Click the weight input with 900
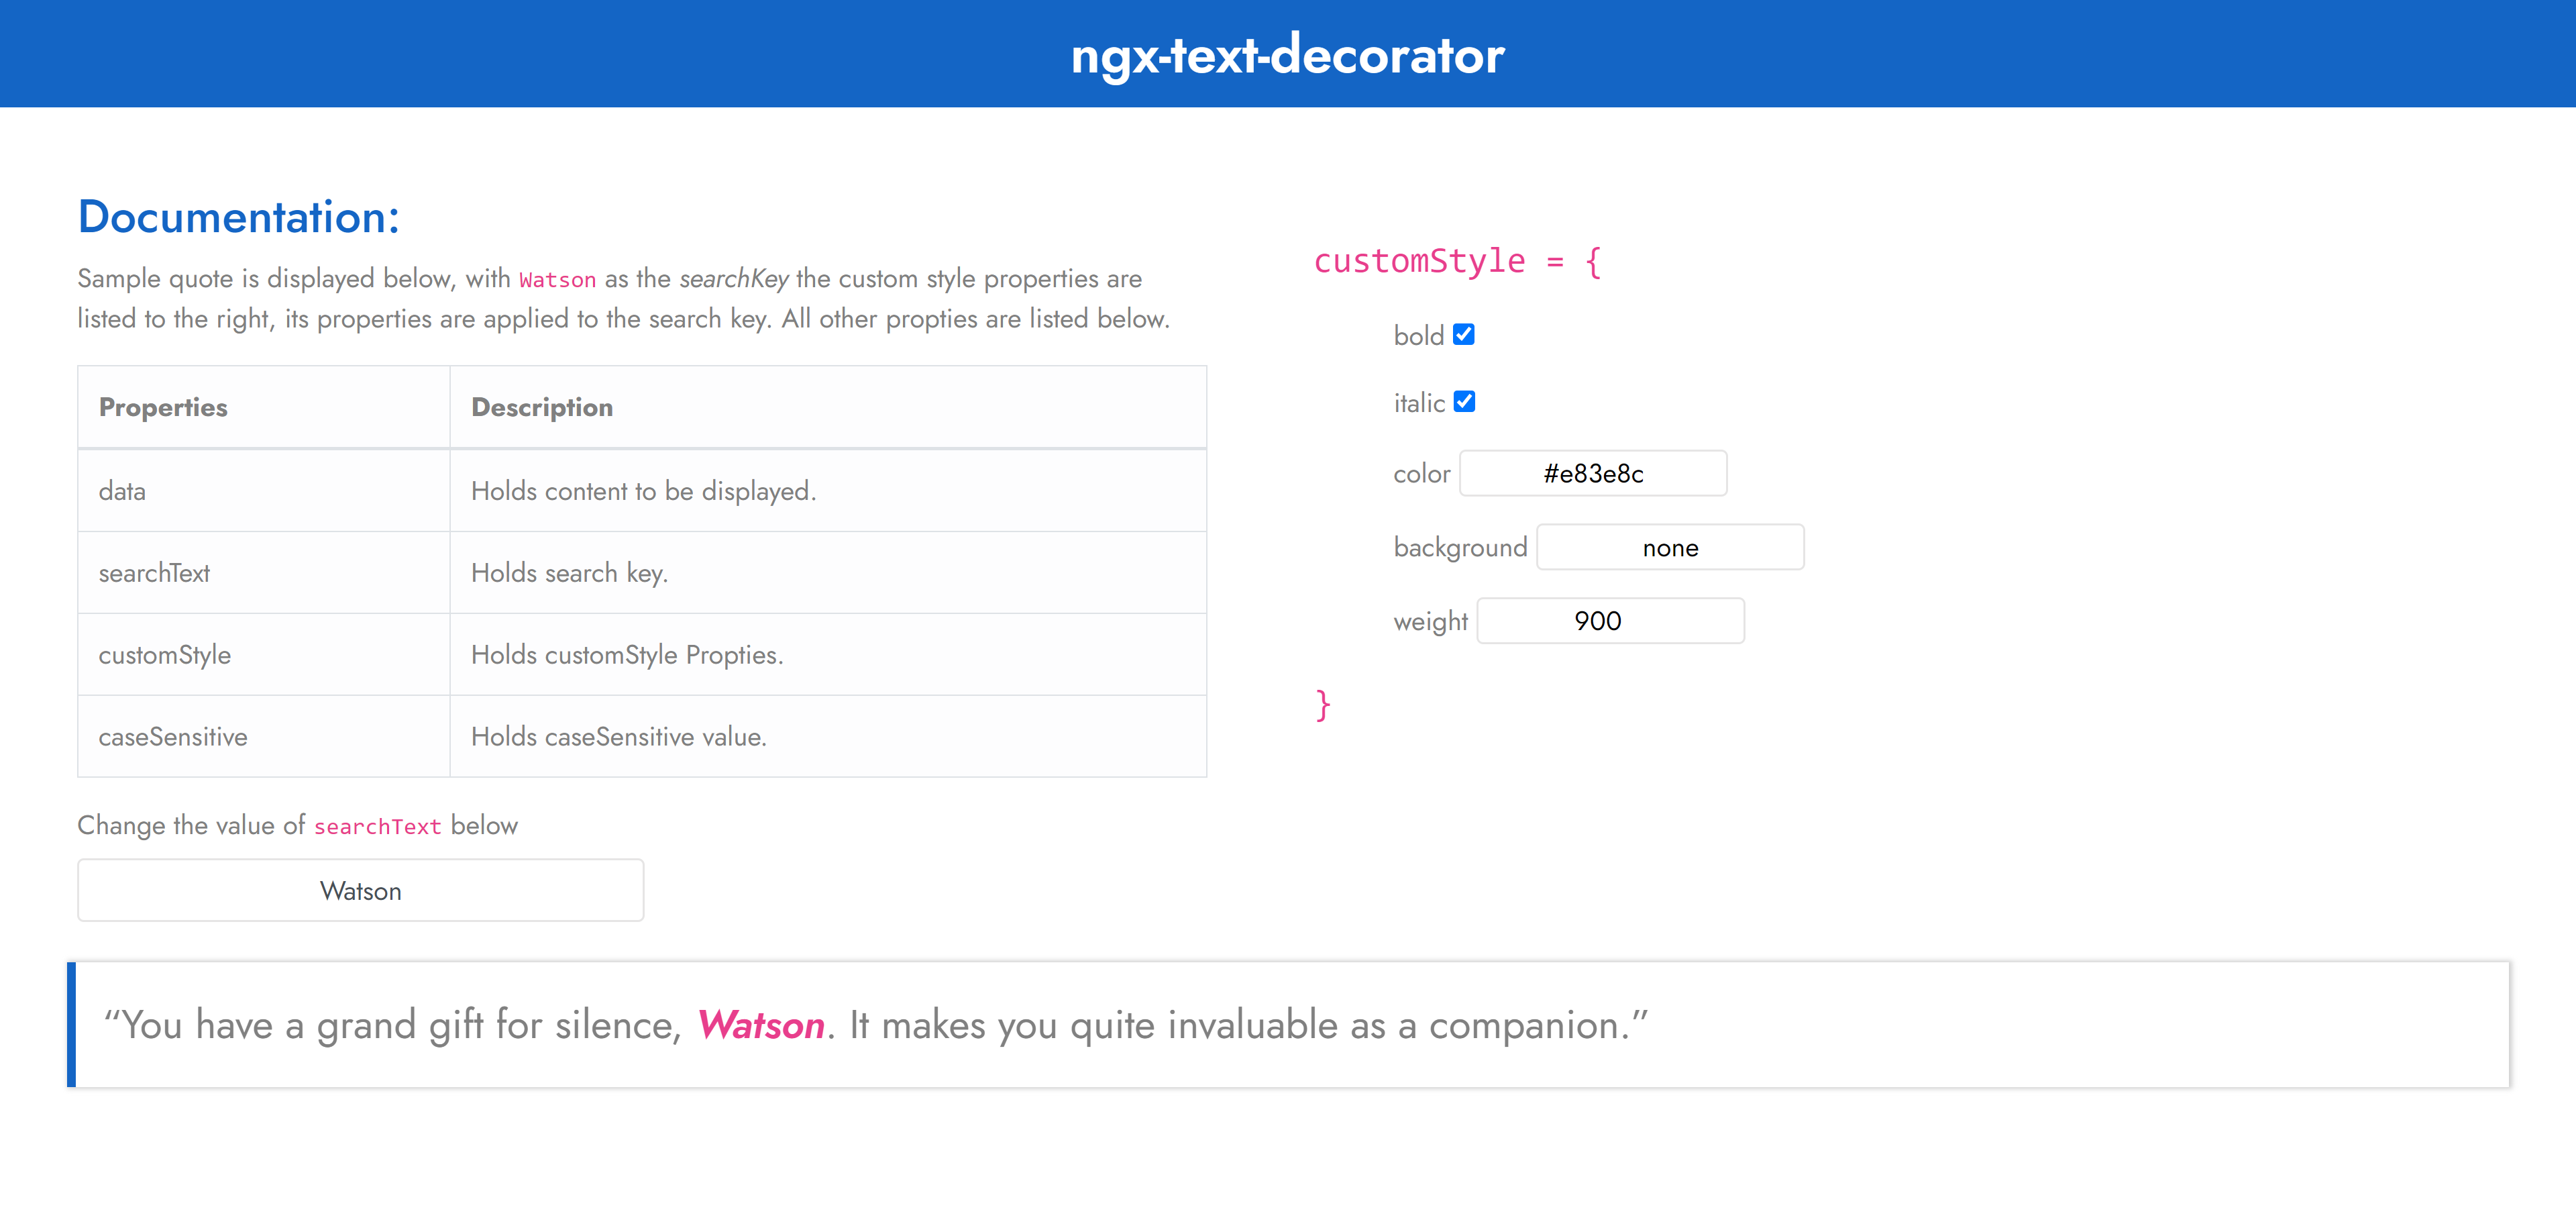Image resolution: width=2576 pixels, height=1226 pixels. coord(1609,621)
